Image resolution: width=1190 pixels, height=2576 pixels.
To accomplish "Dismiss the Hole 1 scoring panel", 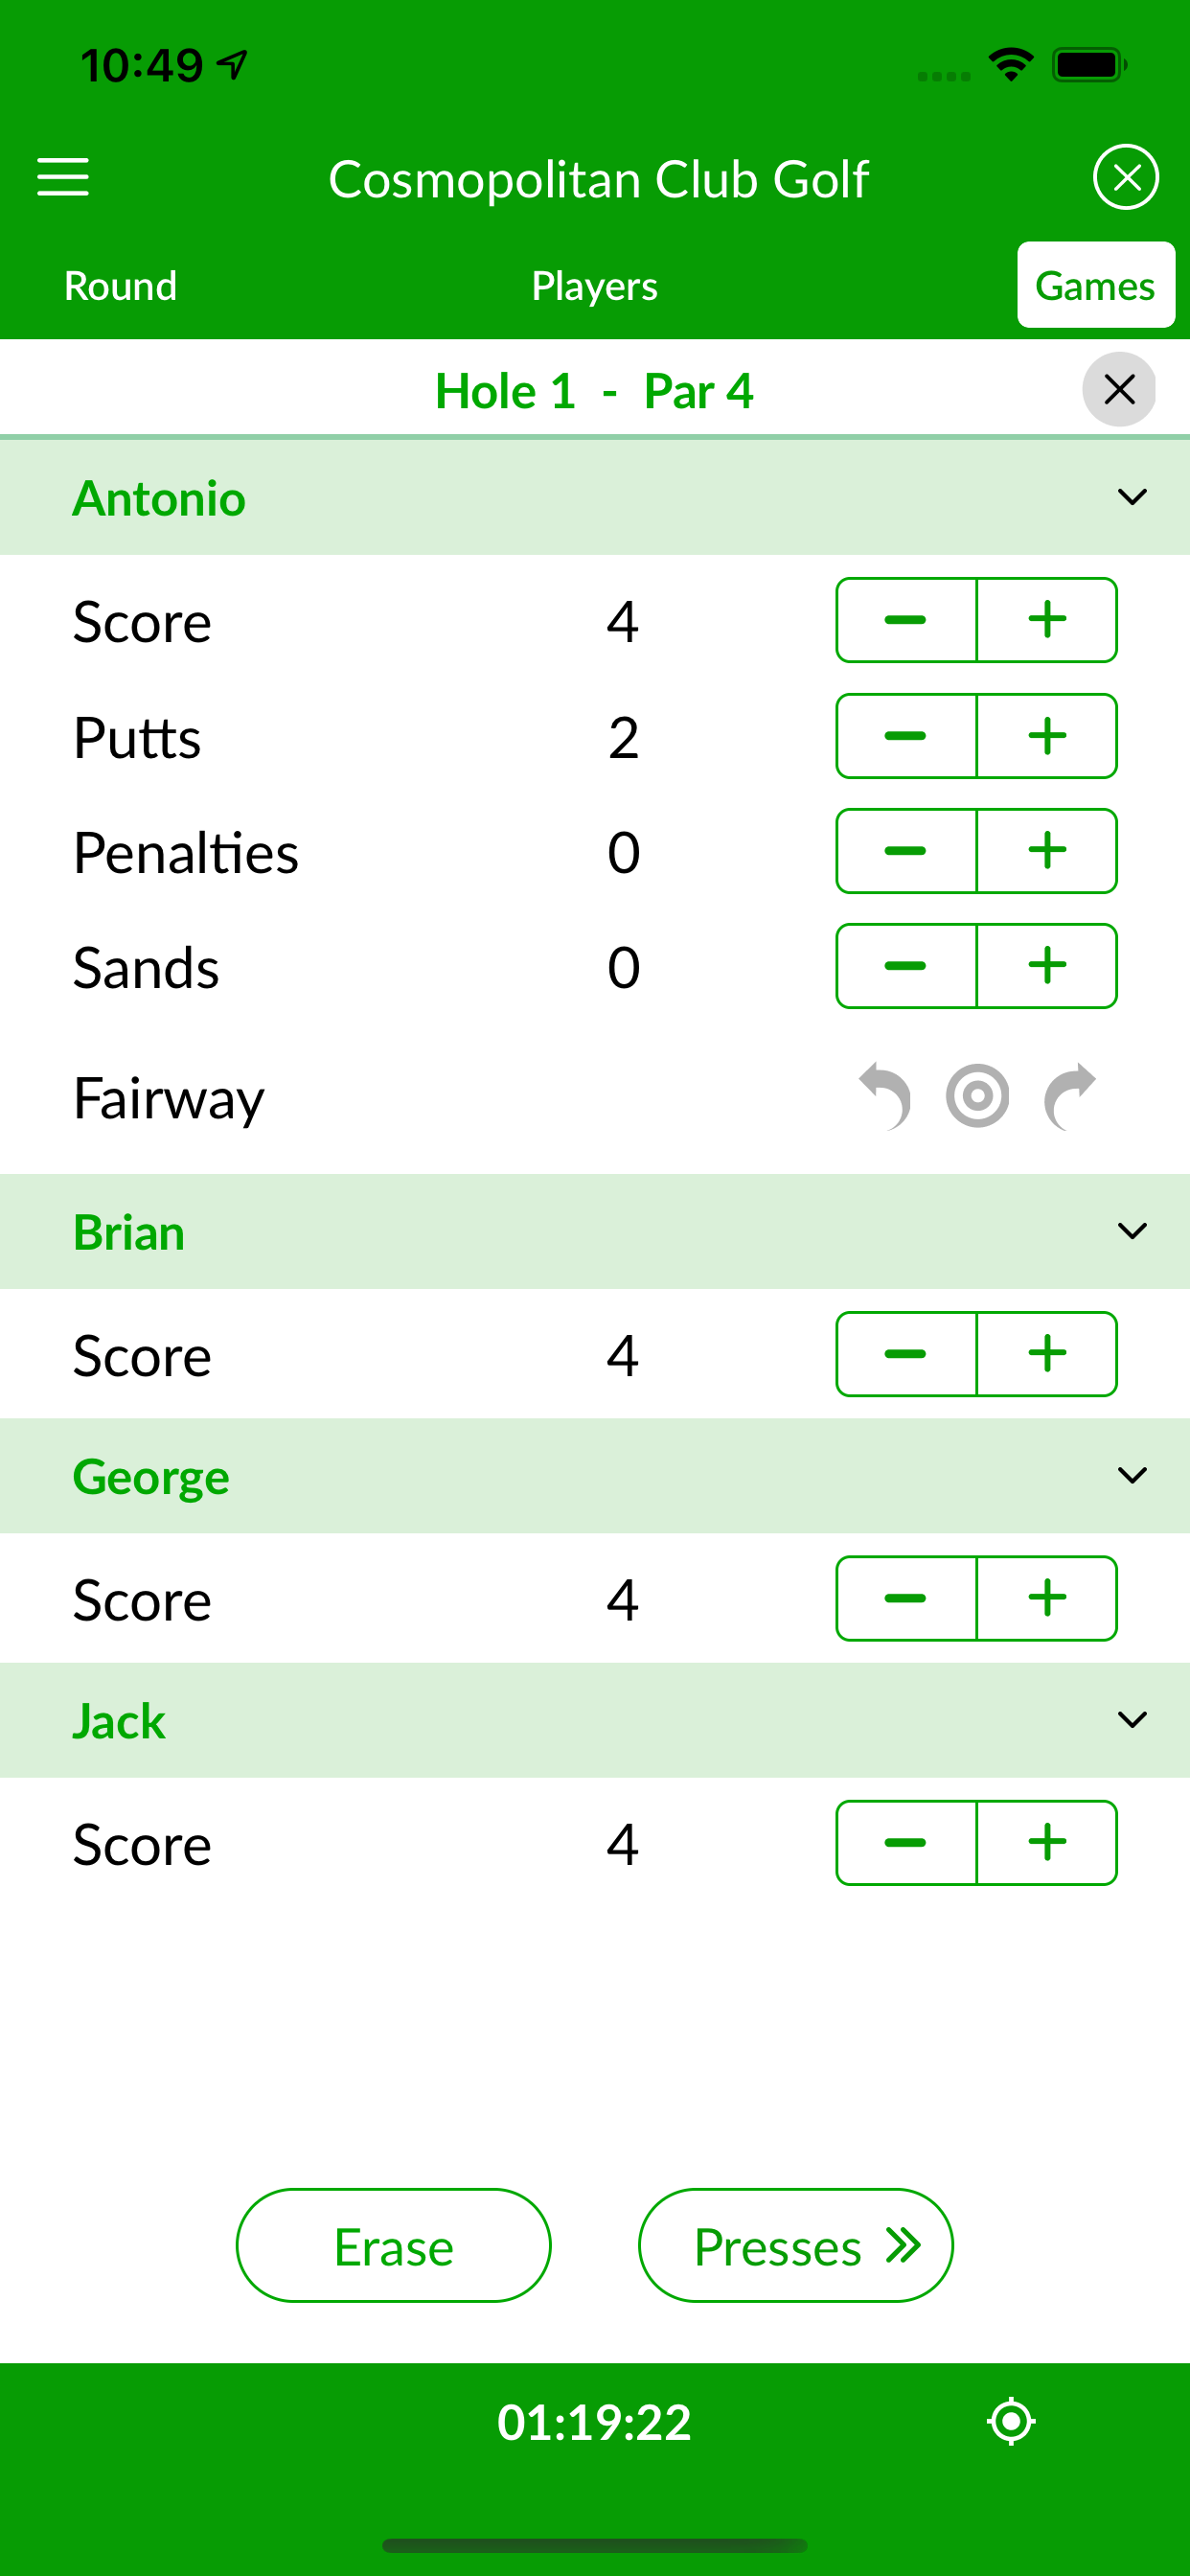I will click(x=1119, y=390).
